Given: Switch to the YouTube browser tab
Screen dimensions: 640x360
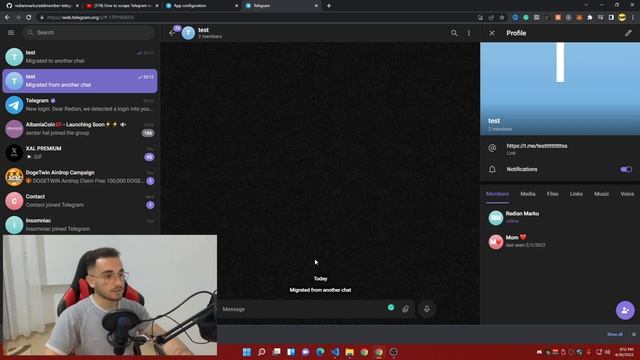Looking at the screenshot, I should [x=121, y=6].
